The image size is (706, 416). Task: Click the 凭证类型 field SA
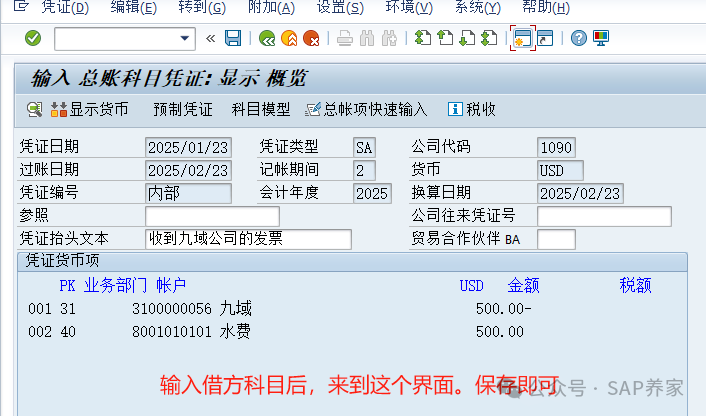[364, 147]
